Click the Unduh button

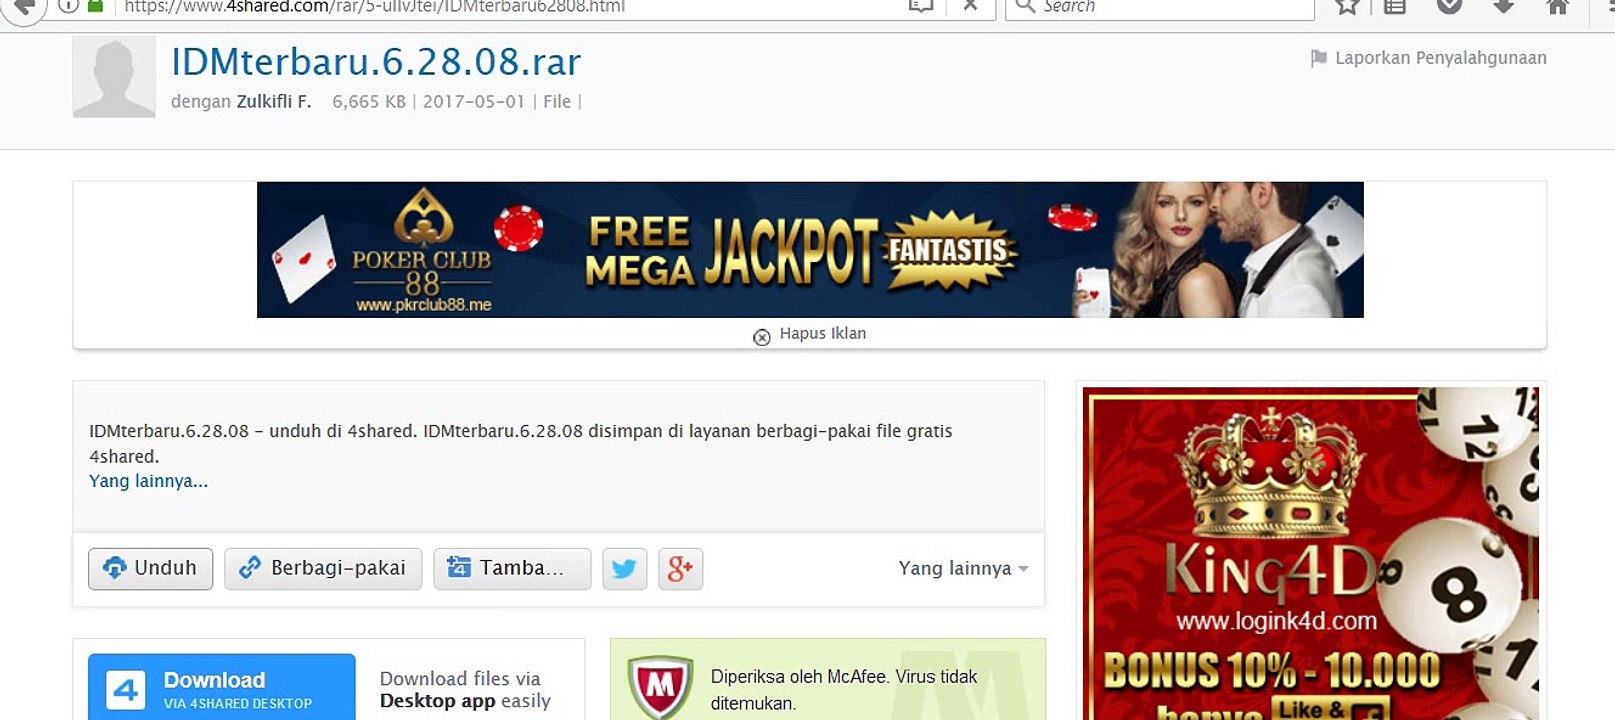(x=150, y=569)
